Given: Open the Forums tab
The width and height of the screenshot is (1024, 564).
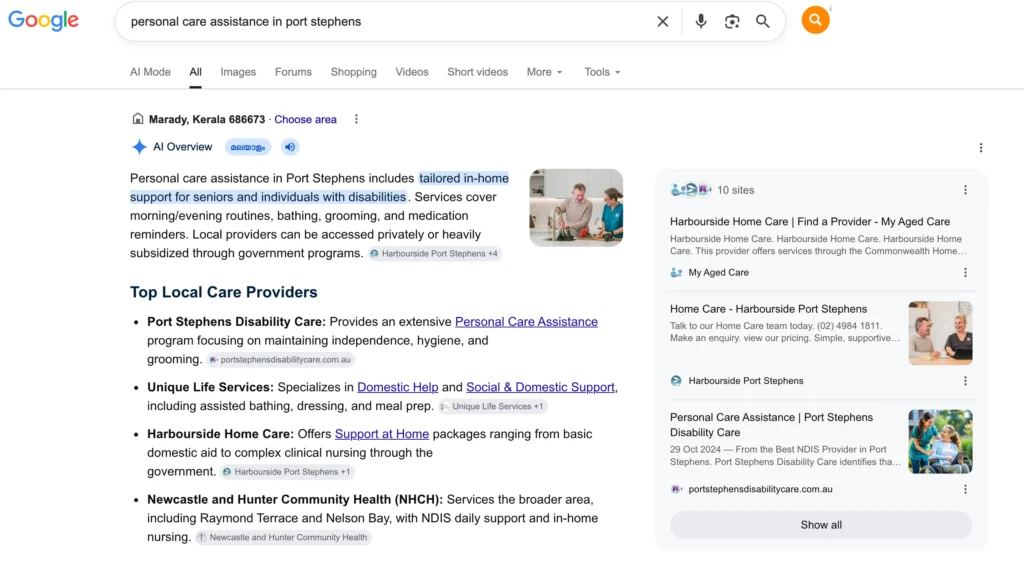Looking at the screenshot, I should pyautogui.click(x=293, y=72).
